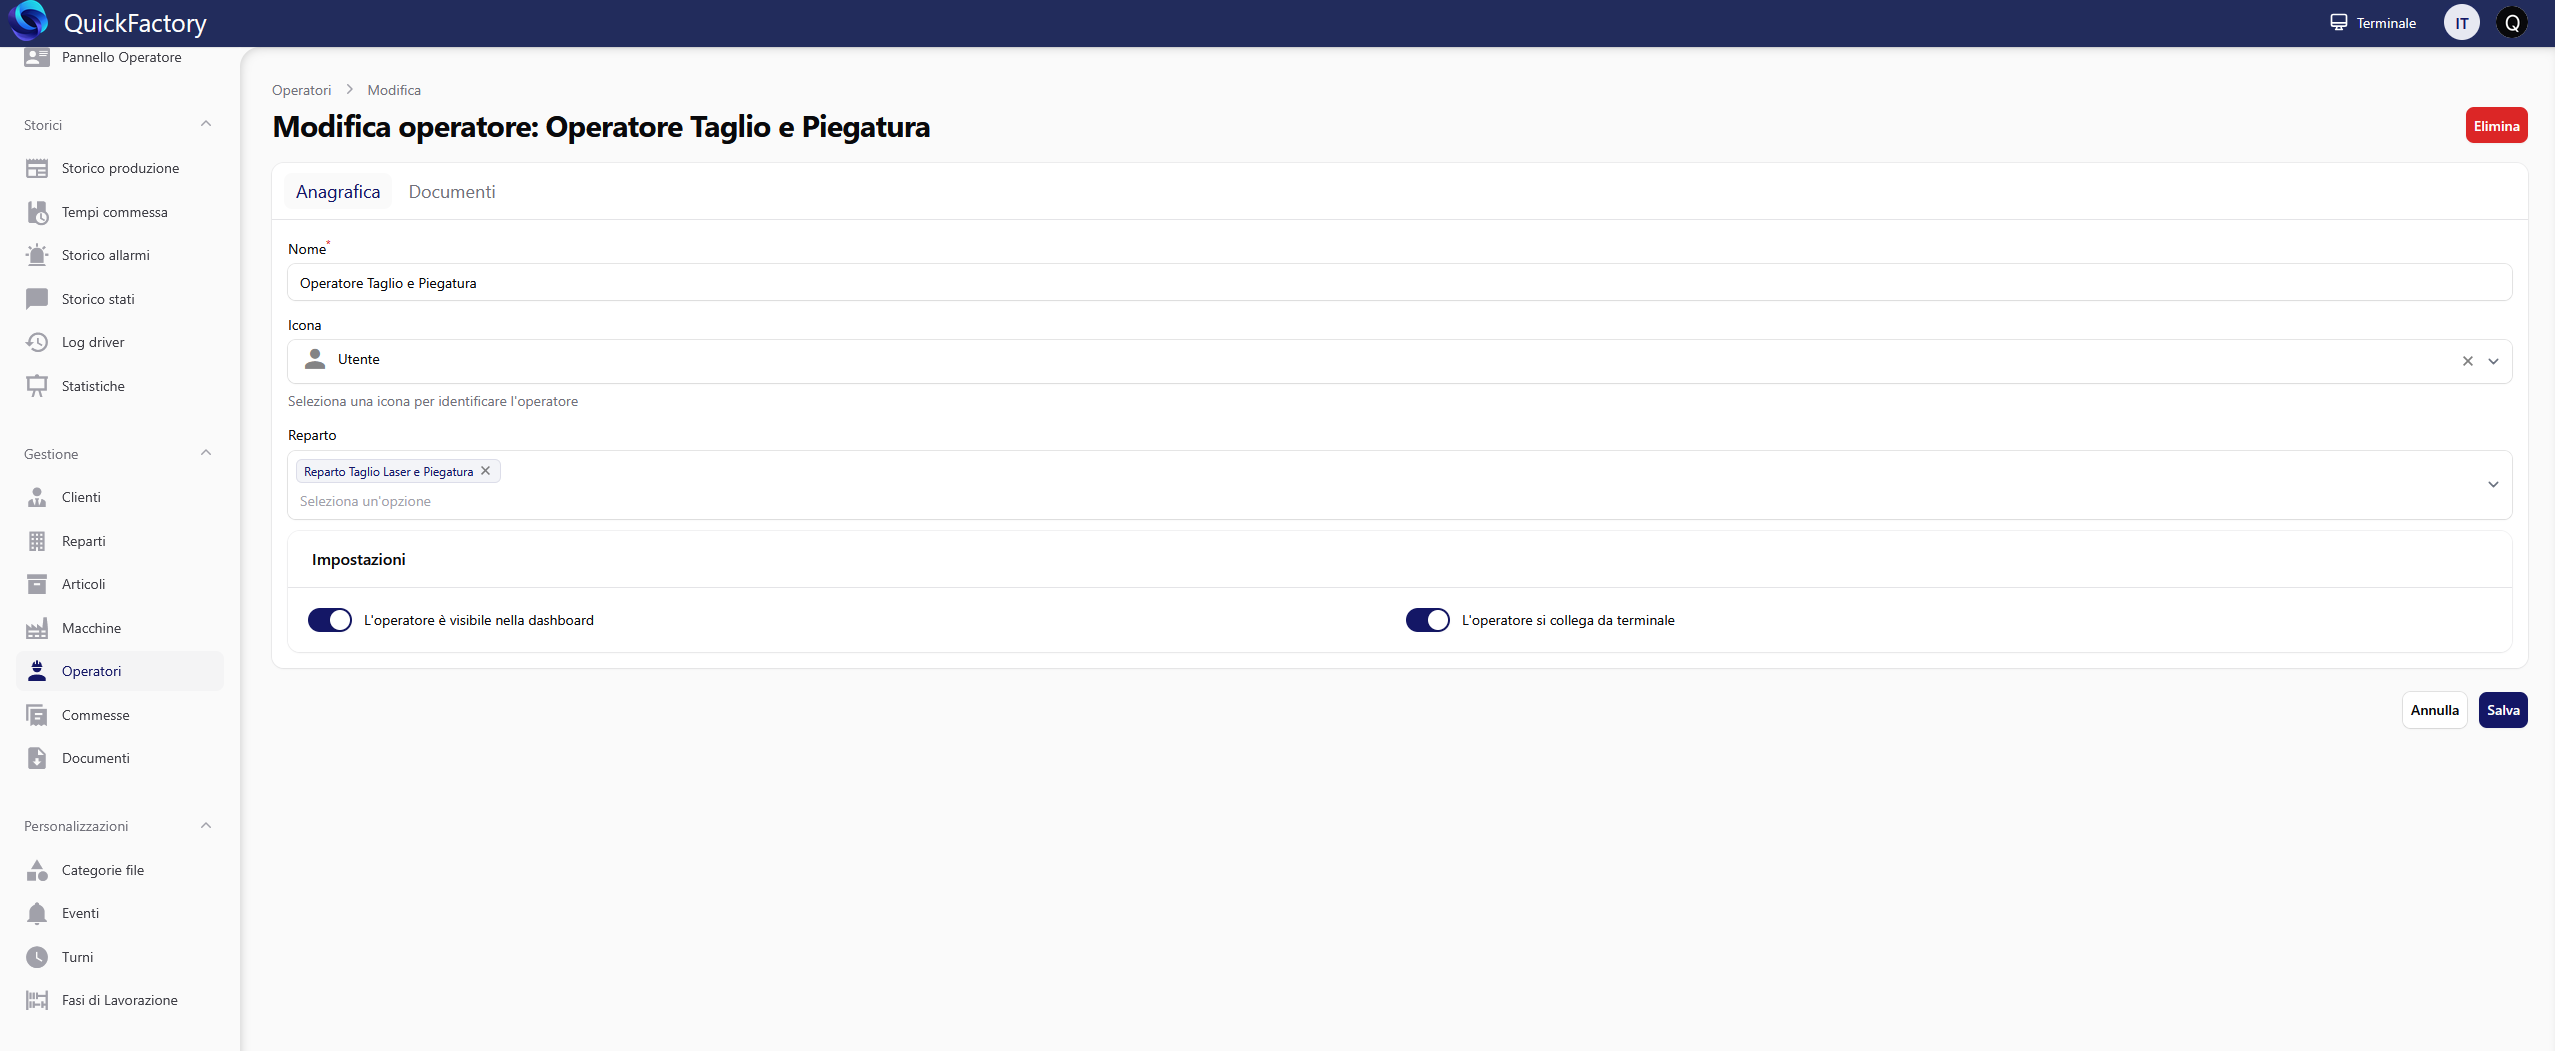Click into the Nome text field

tap(1398, 283)
